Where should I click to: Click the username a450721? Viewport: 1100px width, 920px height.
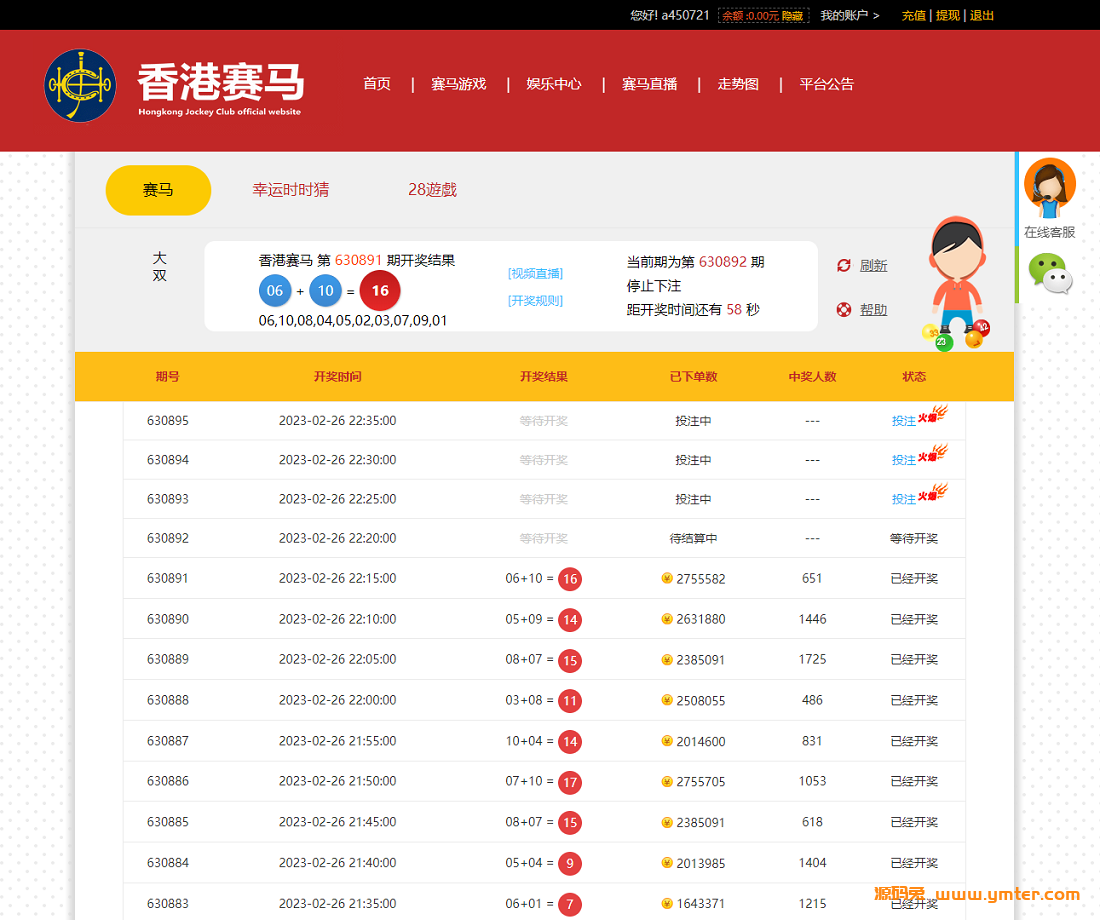pyautogui.click(x=685, y=15)
